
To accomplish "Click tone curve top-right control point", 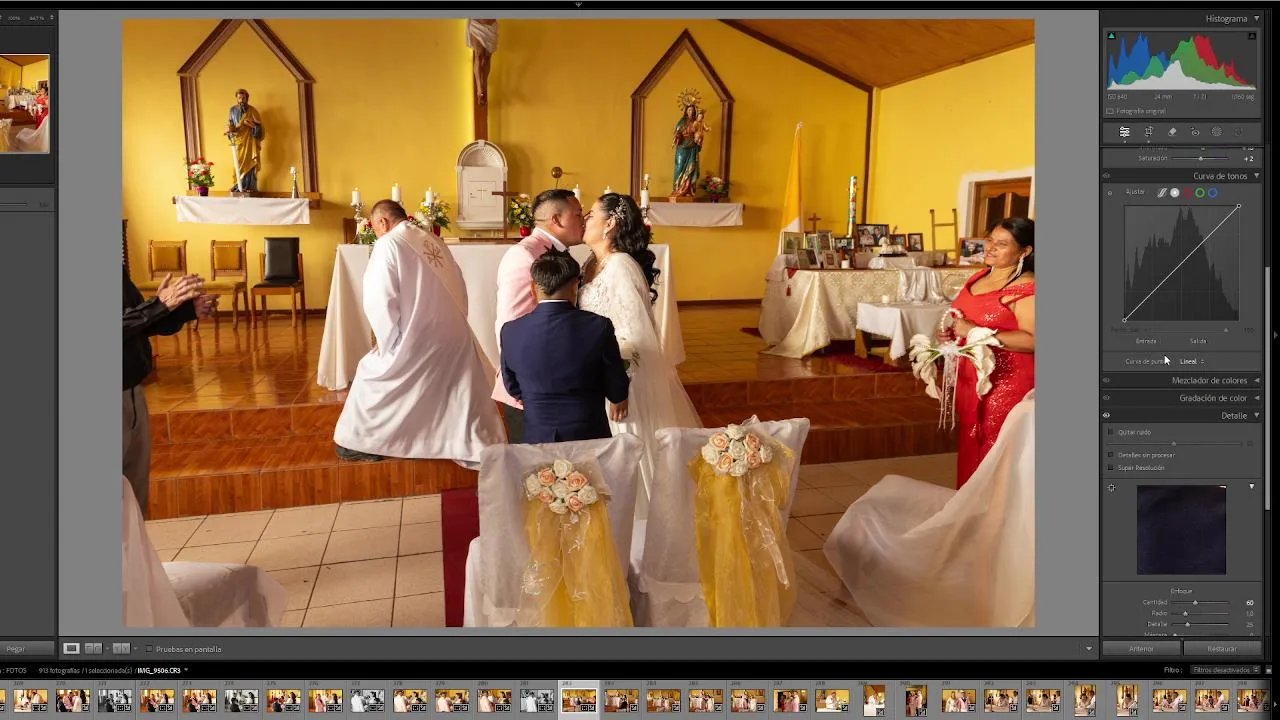I will (x=1238, y=207).
